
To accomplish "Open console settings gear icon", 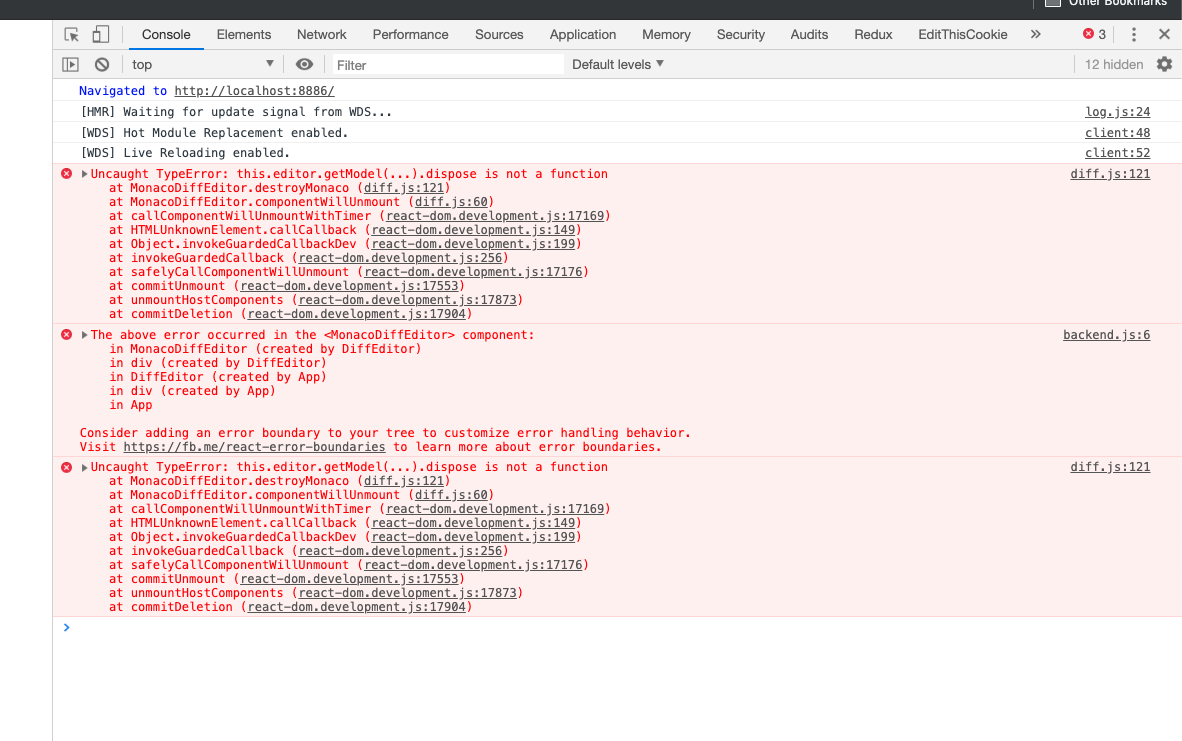I will click(x=1165, y=65).
